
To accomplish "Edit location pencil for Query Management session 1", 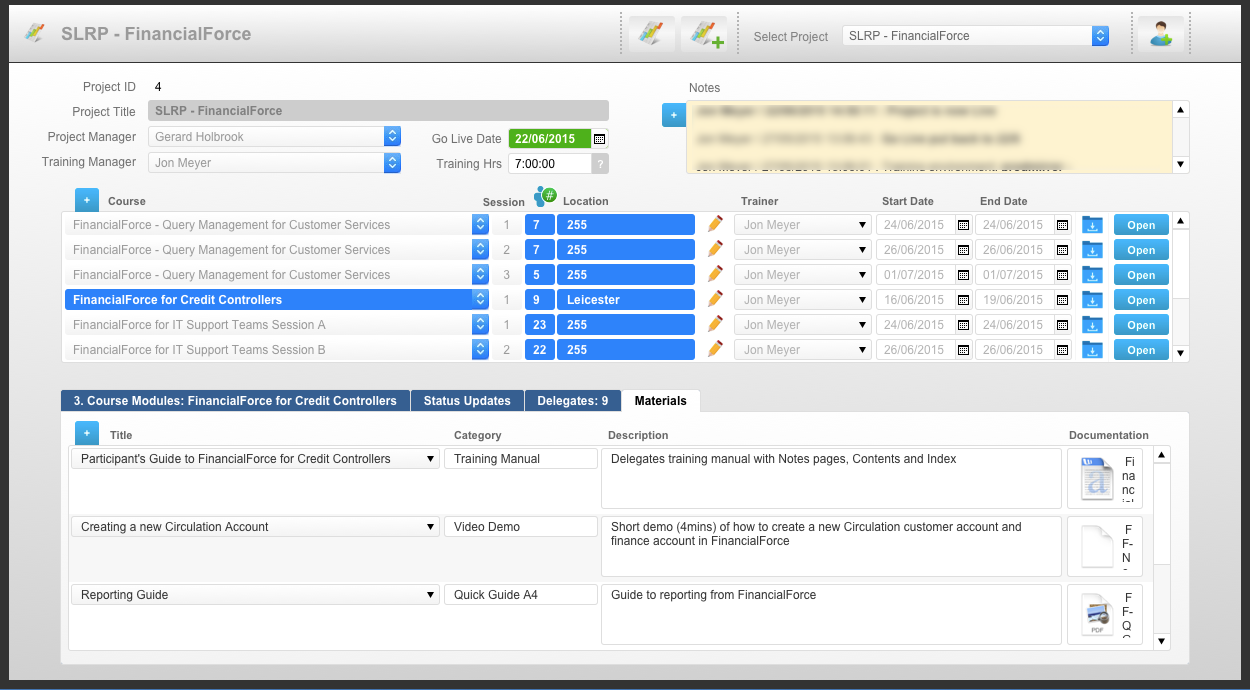I will 714,224.
